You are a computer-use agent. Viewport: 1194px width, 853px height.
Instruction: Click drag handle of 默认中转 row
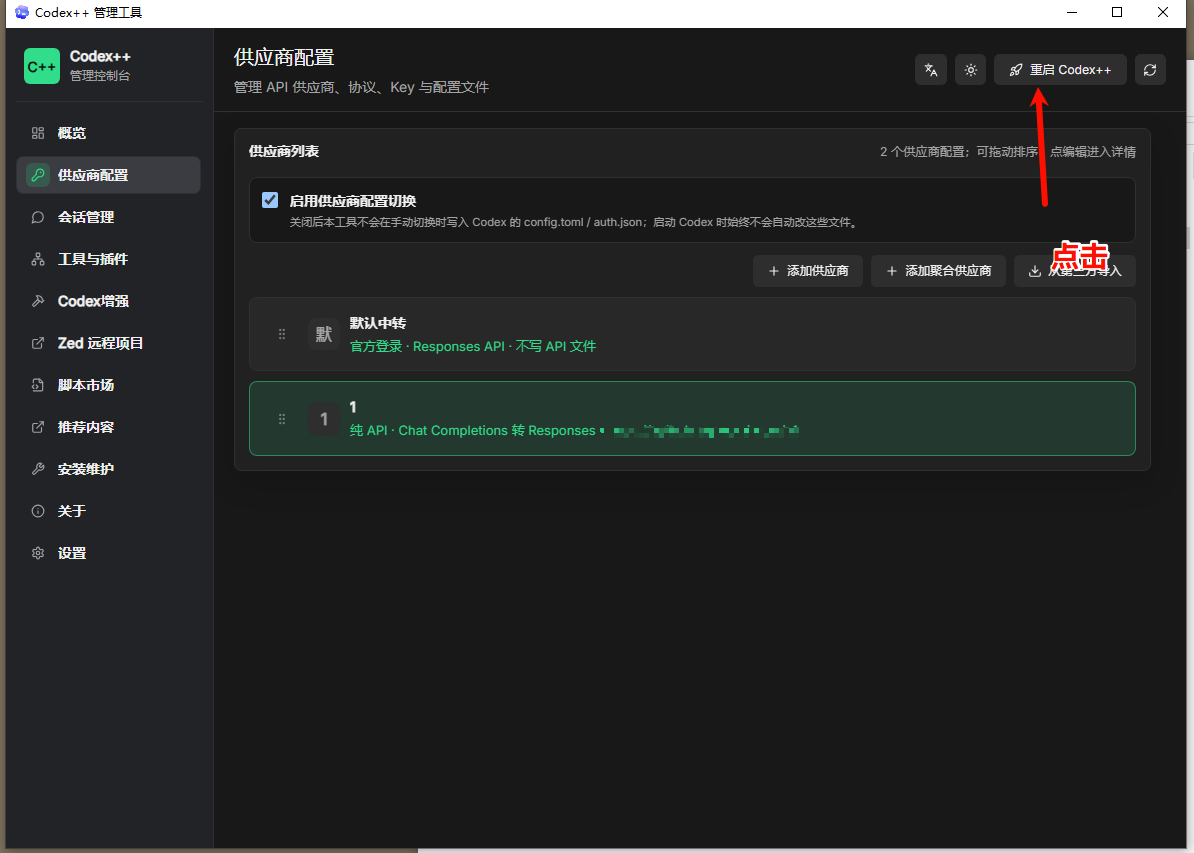coord(282,334)
